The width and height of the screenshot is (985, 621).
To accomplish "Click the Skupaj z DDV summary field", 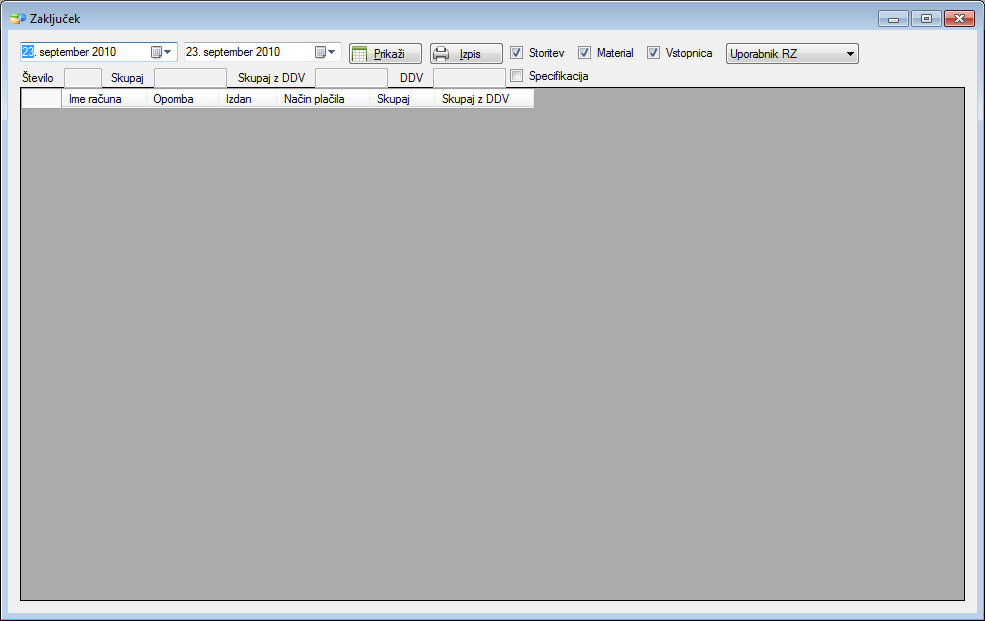I will 351,78.
